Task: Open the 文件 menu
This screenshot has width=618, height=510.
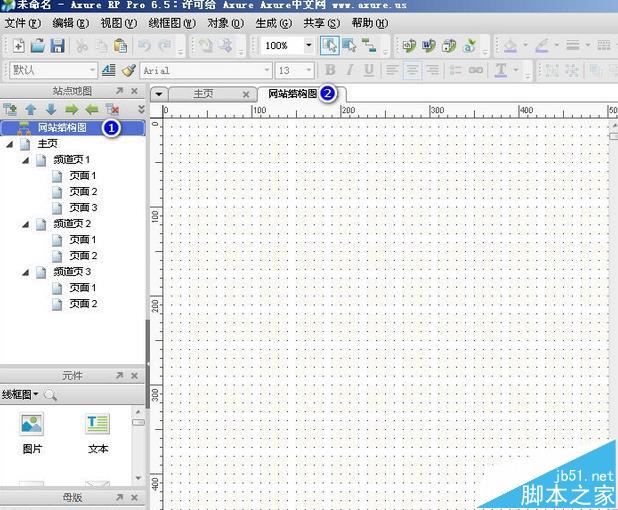Action: pyautogui.click(x=23, y=23)
